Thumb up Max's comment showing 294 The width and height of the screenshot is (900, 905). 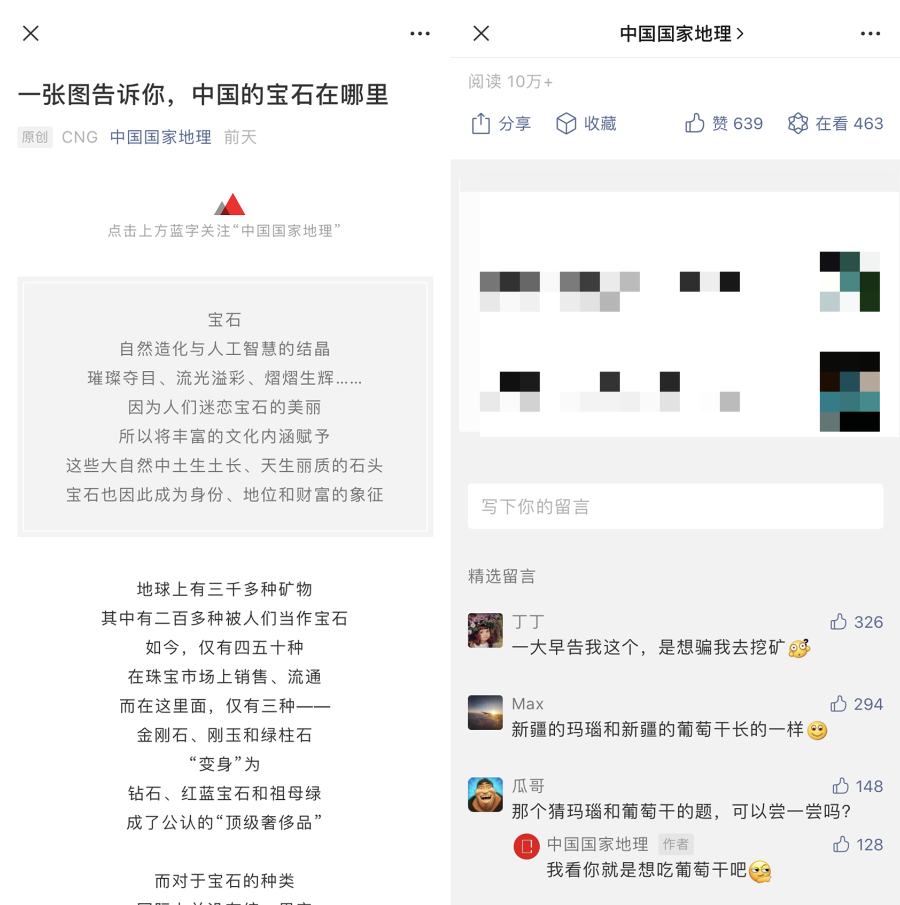(x=856, y=704)
